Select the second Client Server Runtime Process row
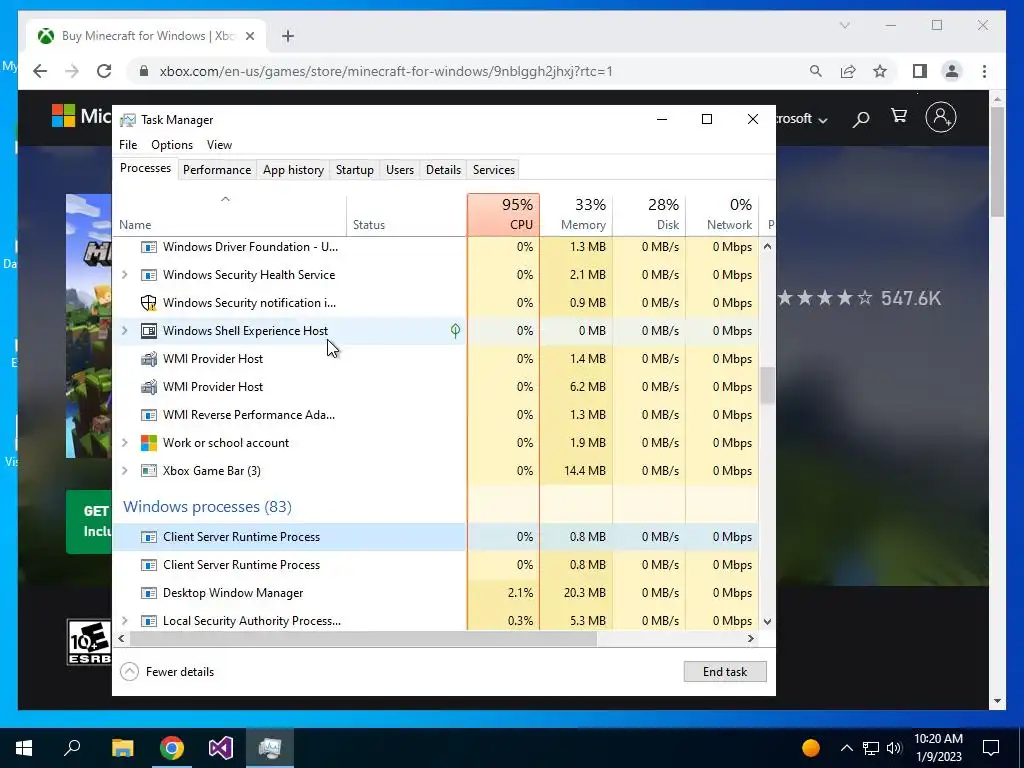 coord(436,565)
